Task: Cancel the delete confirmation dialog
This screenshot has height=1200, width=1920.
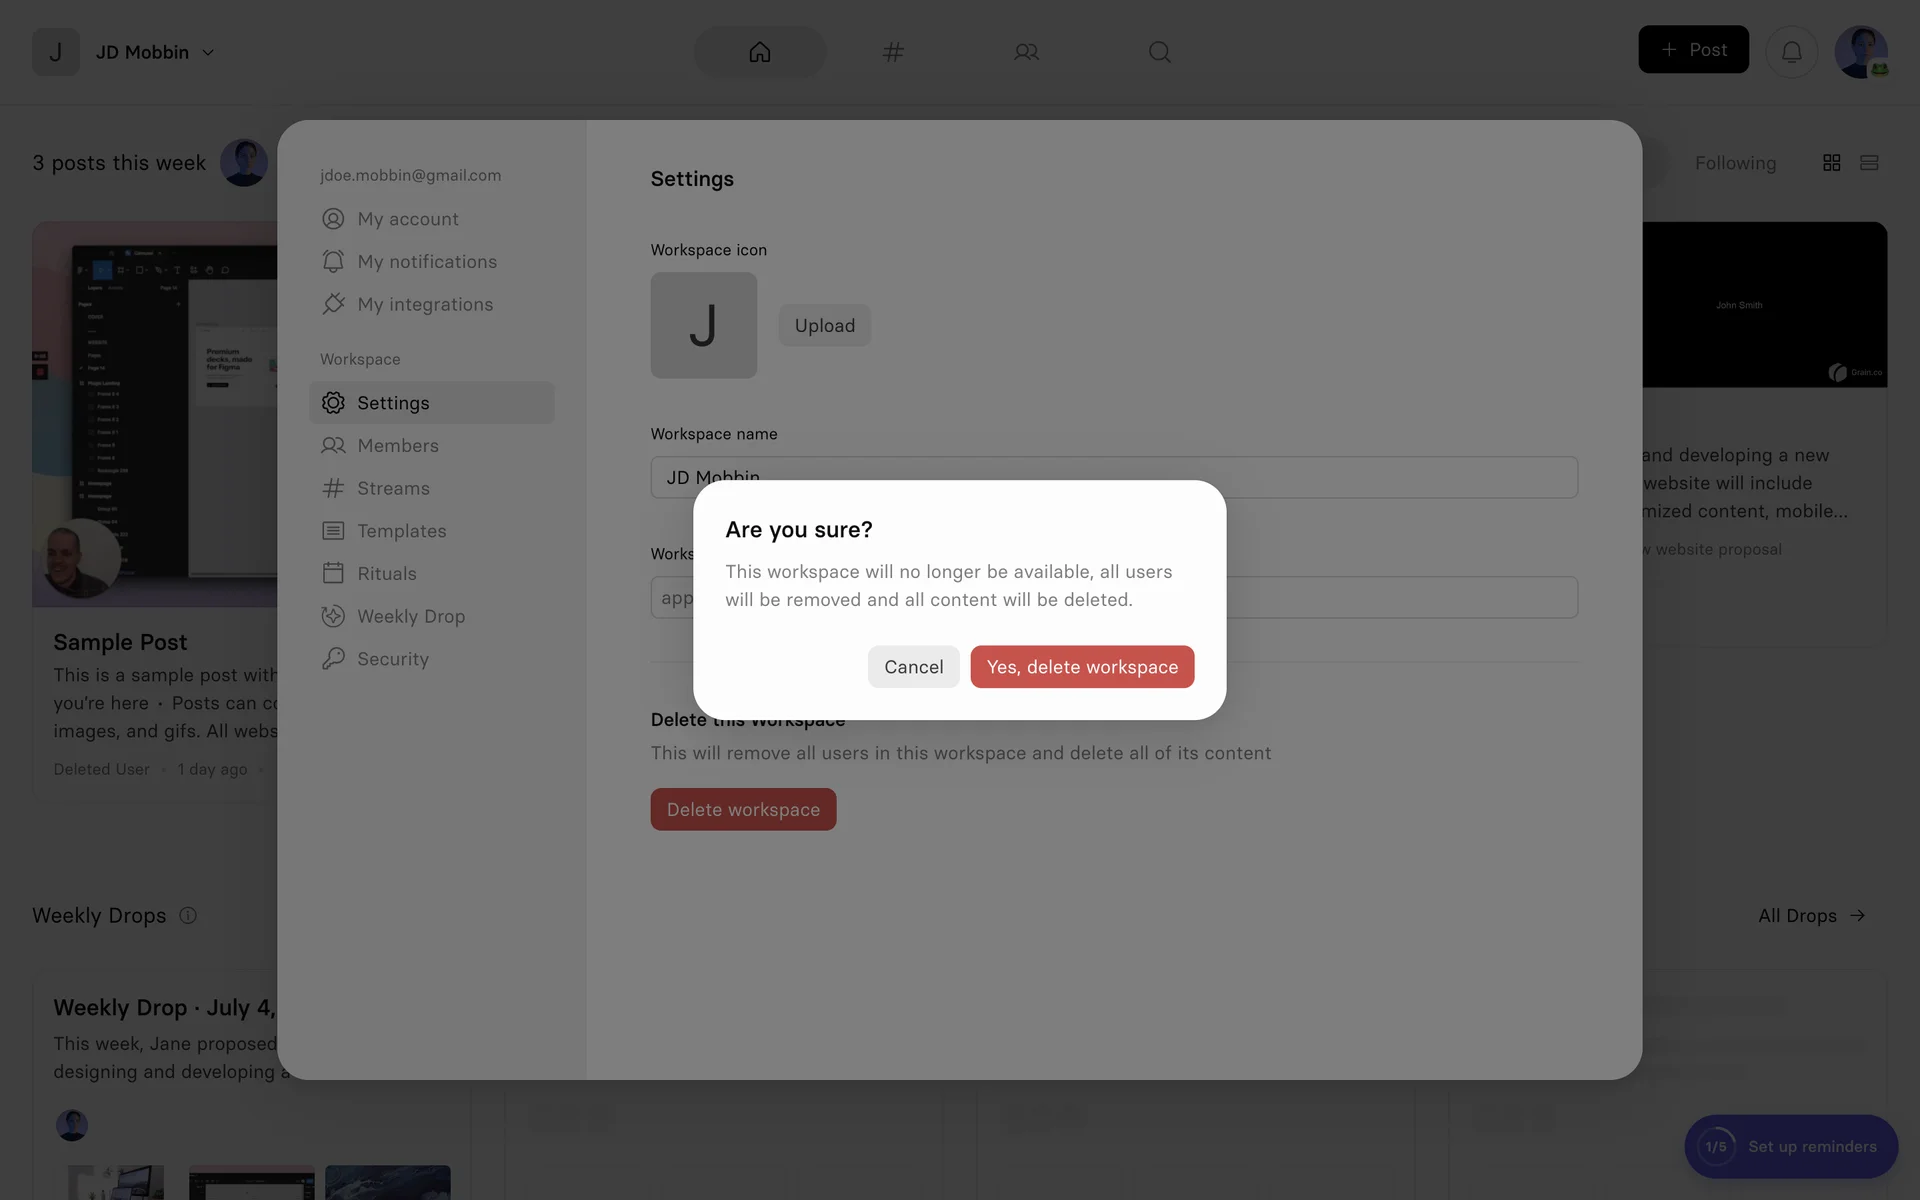Action: pos(913,667)
